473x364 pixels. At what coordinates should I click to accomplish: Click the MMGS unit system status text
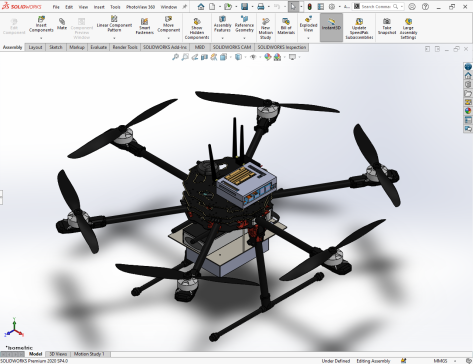(x=440, y=361)
